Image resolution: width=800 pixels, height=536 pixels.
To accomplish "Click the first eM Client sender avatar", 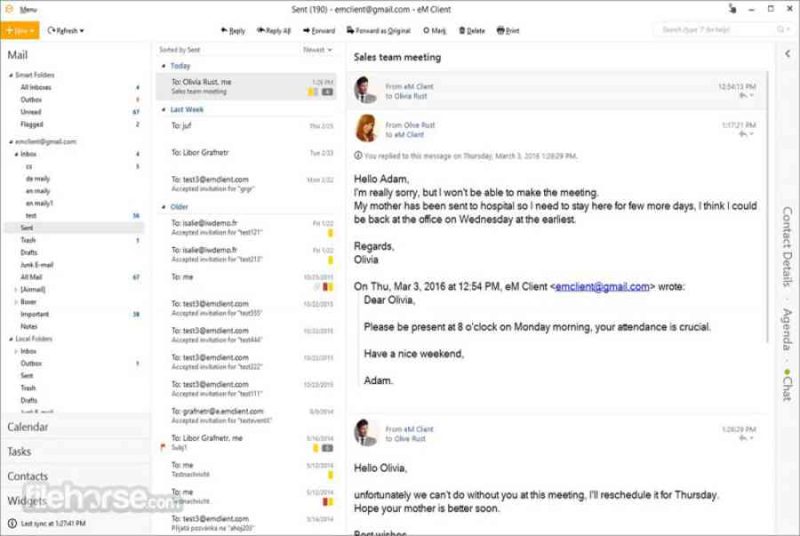I will [x=366, y=89].
